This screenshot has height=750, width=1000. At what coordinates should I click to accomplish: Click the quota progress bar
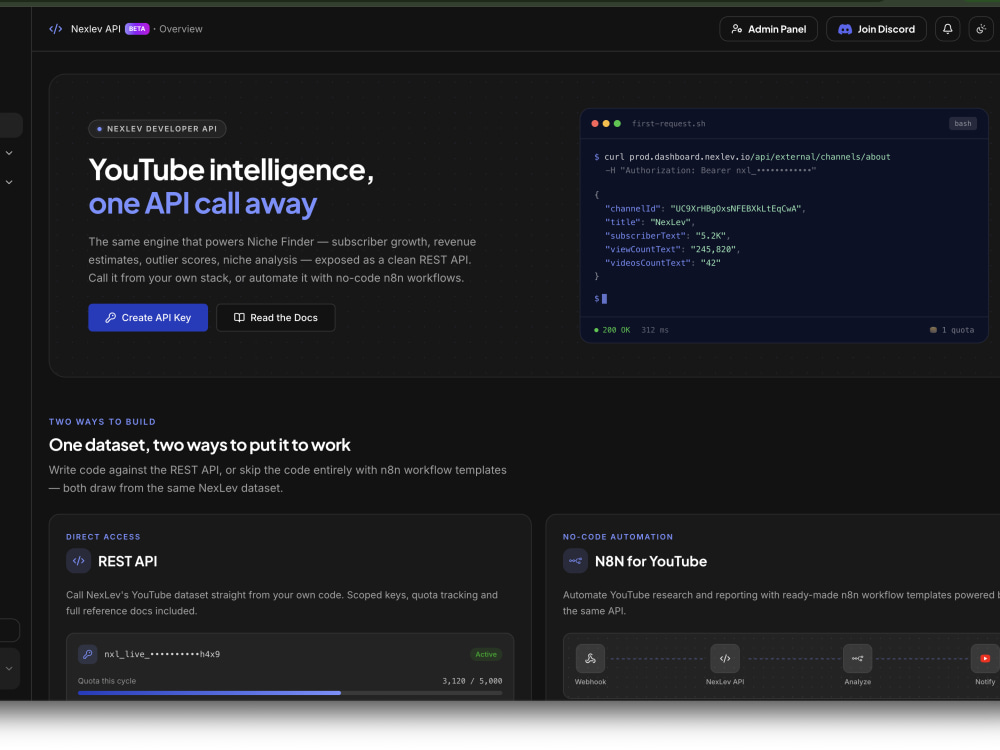click(x=290, y=693)
